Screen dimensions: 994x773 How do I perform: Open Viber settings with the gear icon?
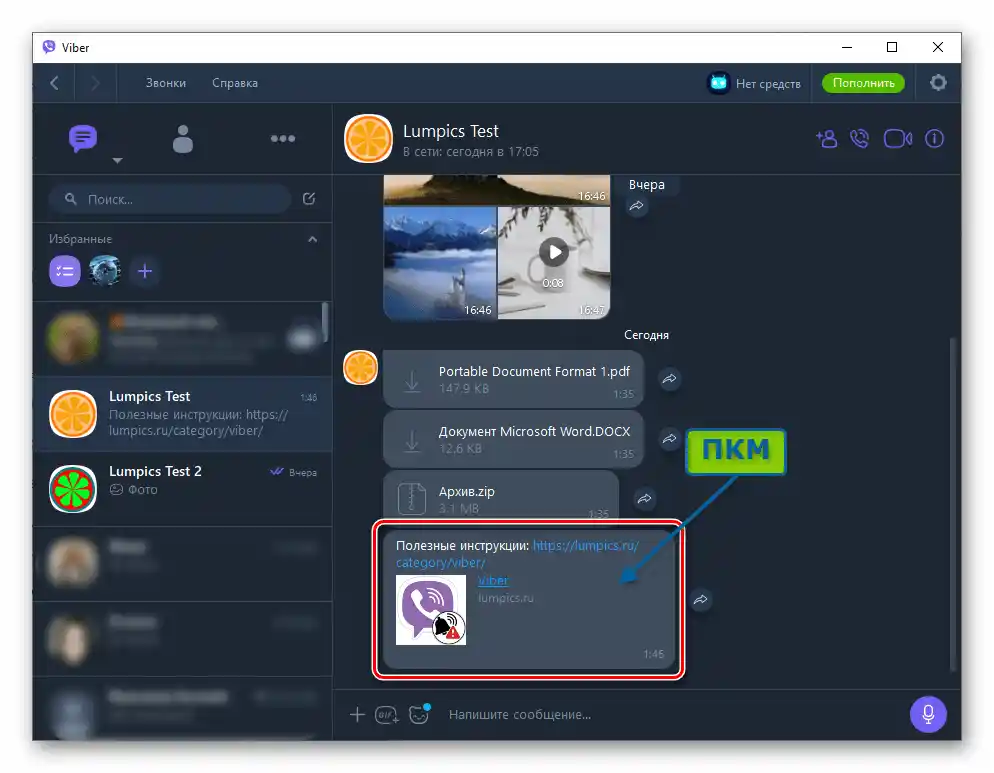[938, 83]
